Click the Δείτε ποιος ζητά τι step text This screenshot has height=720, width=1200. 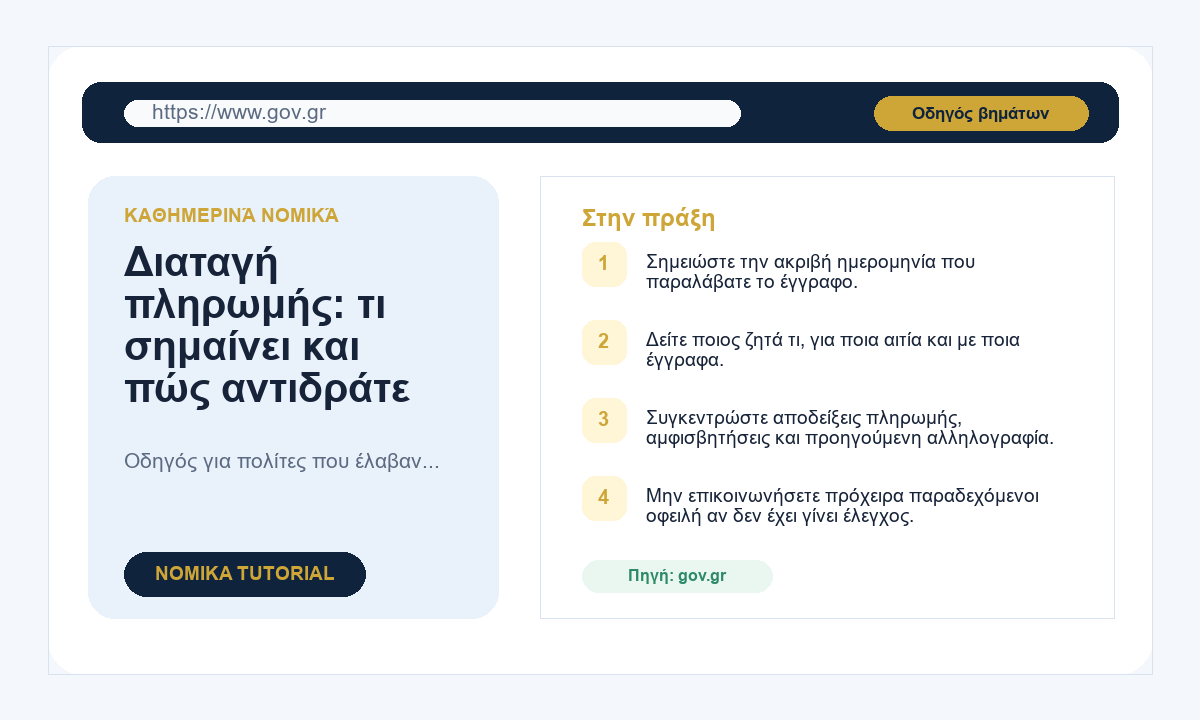[833, 350]
